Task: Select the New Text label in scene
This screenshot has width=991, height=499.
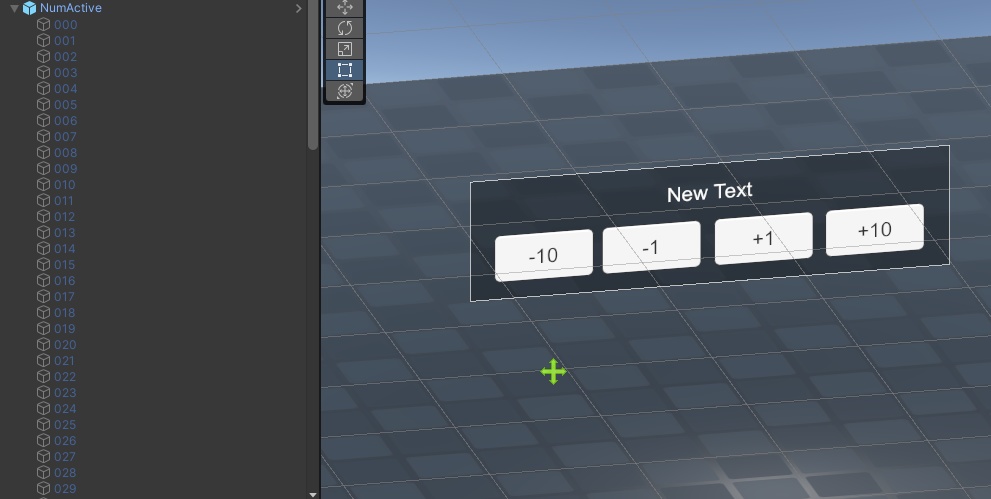Action: pos(710,192)
